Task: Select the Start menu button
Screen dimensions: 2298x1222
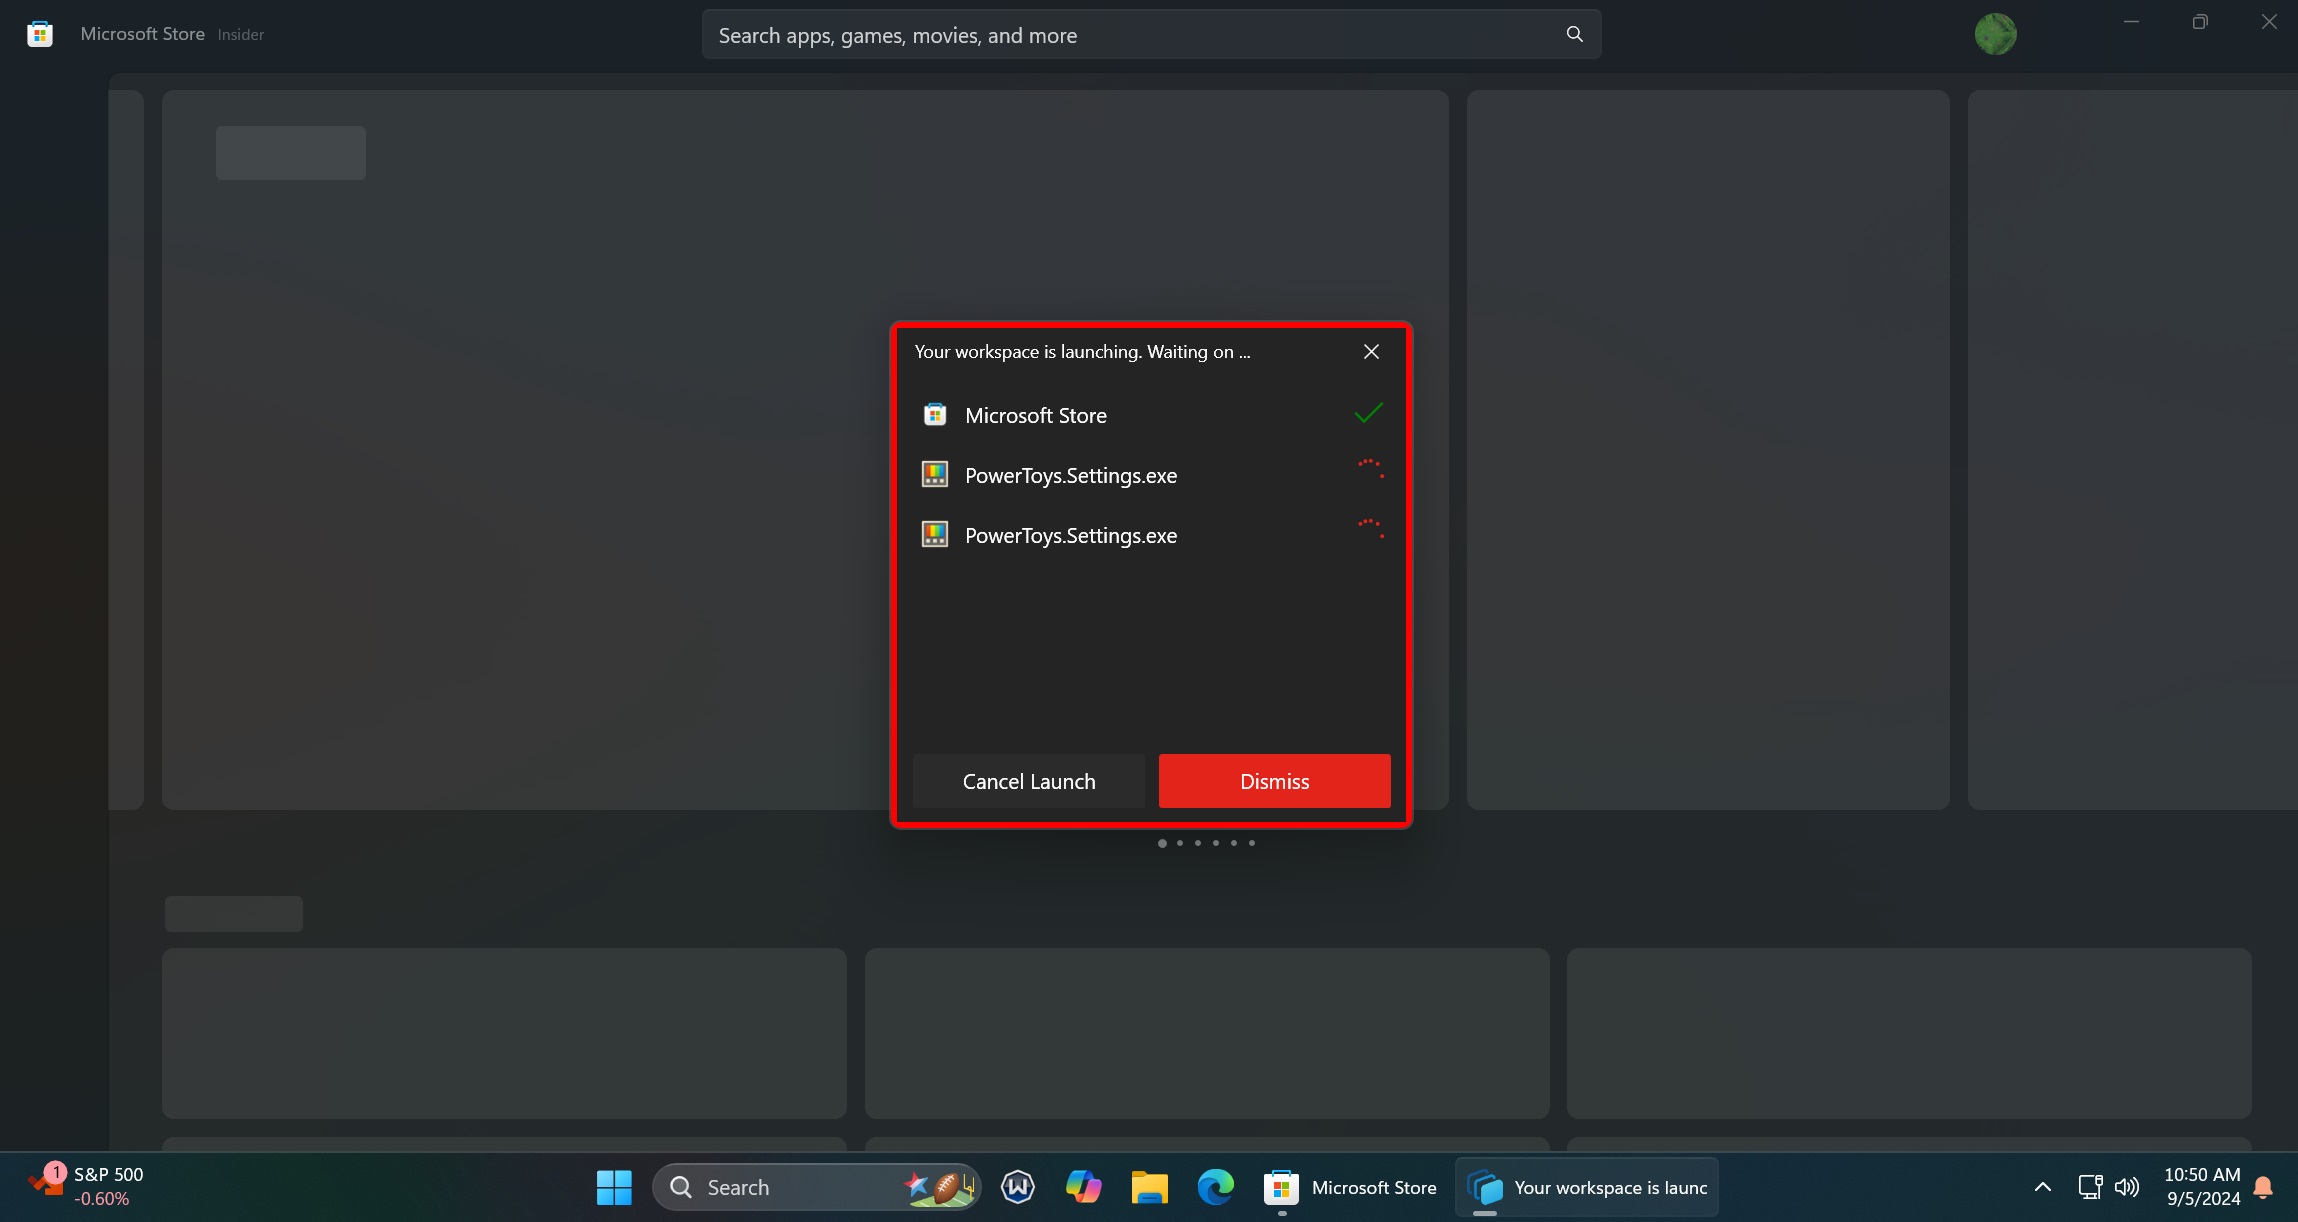Action: (x=614, y=1187)
